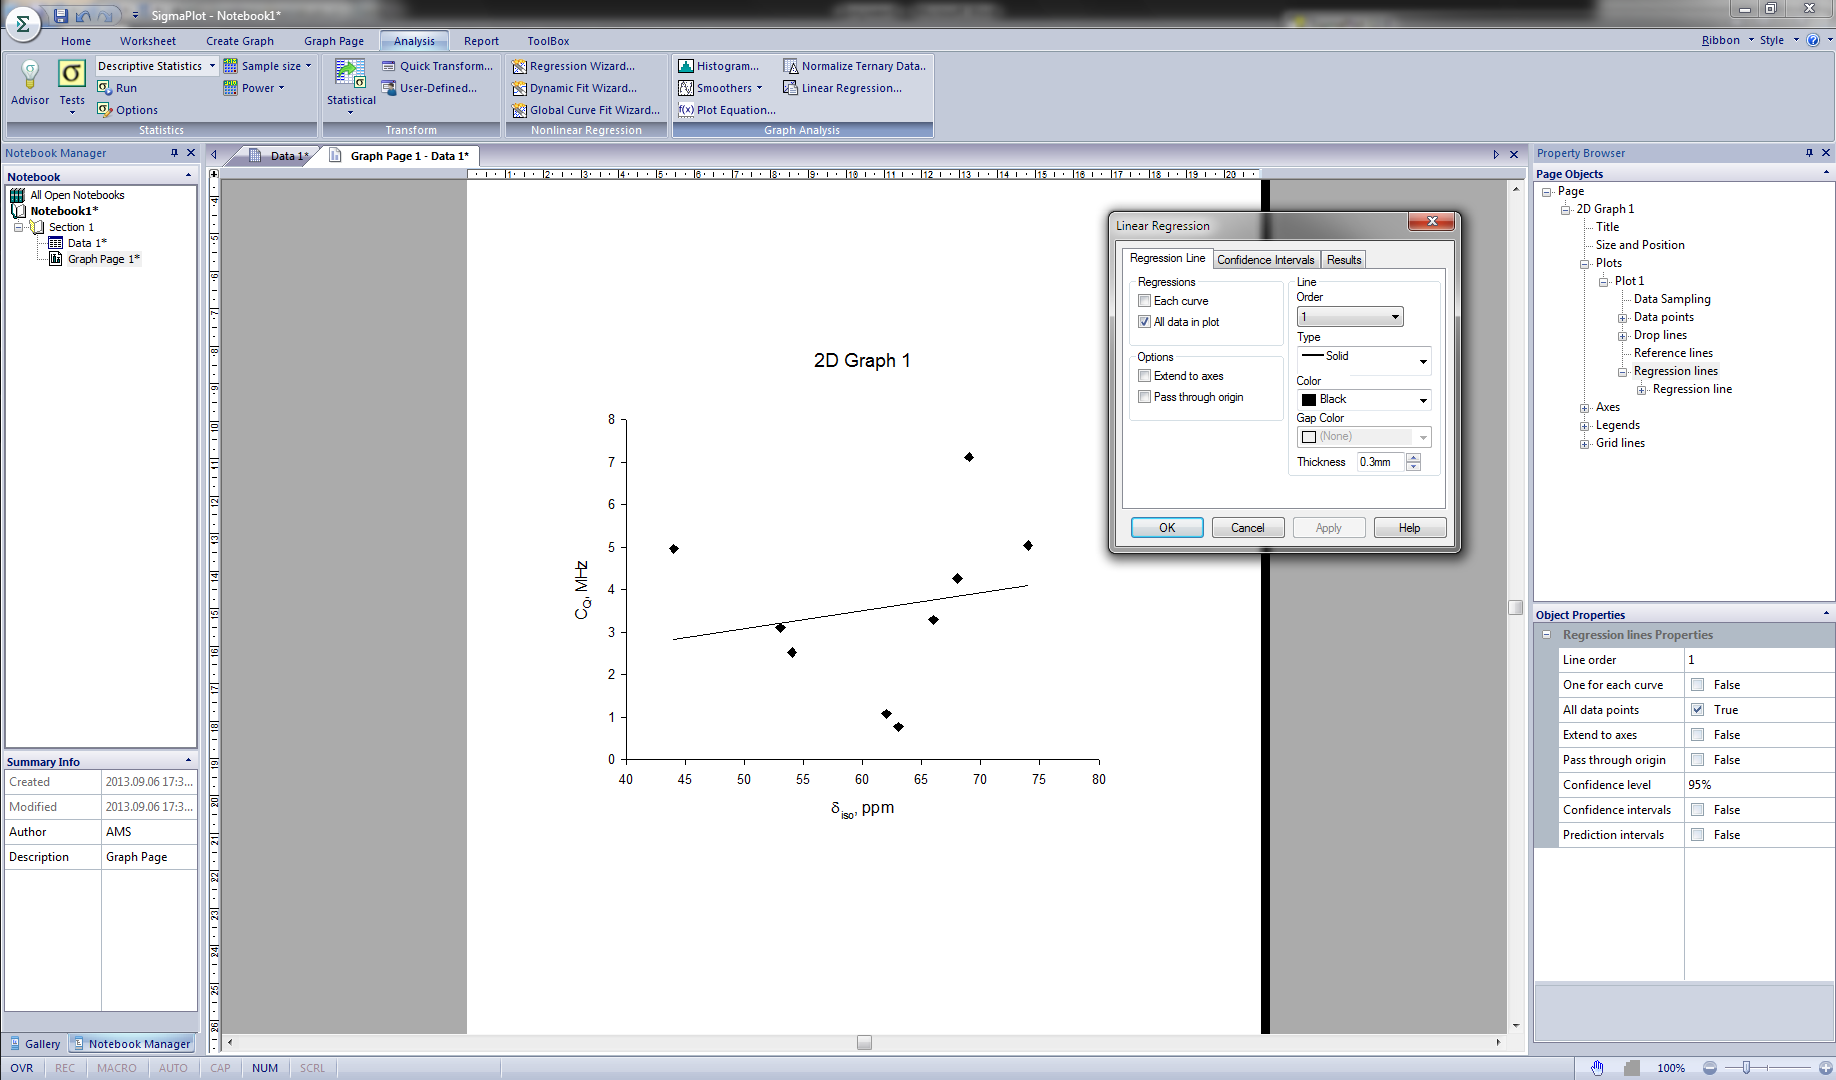Open the line Type dropdown
The height and width of the screenshot is (1080, 1836).
coord(1364,357)
